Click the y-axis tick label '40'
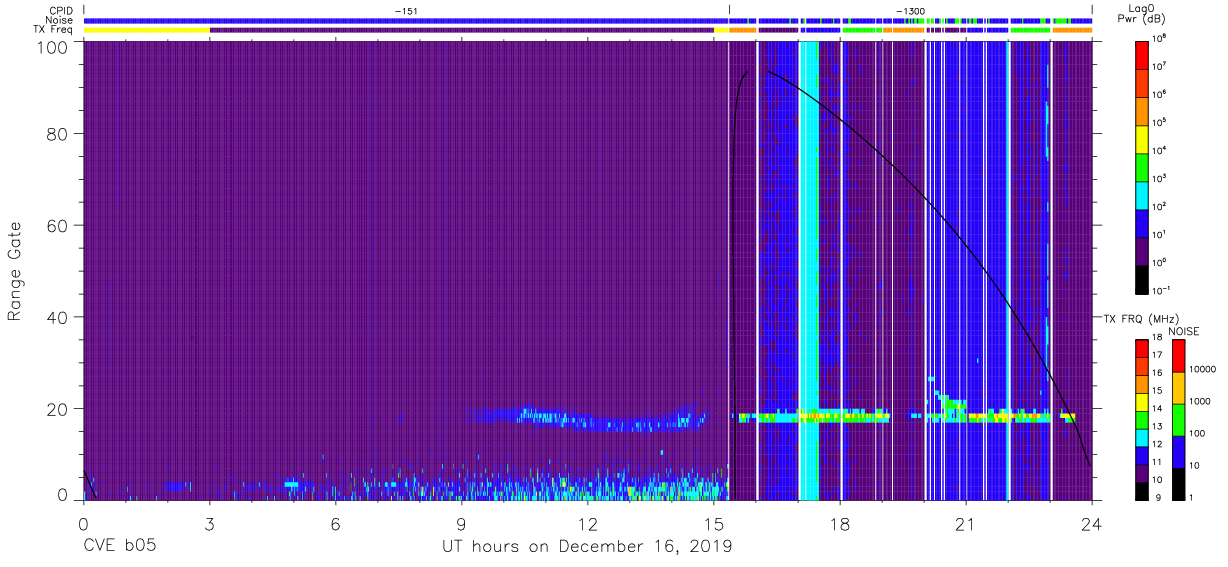Viewport: 1228px width, 567px height. tap(58, 317)
